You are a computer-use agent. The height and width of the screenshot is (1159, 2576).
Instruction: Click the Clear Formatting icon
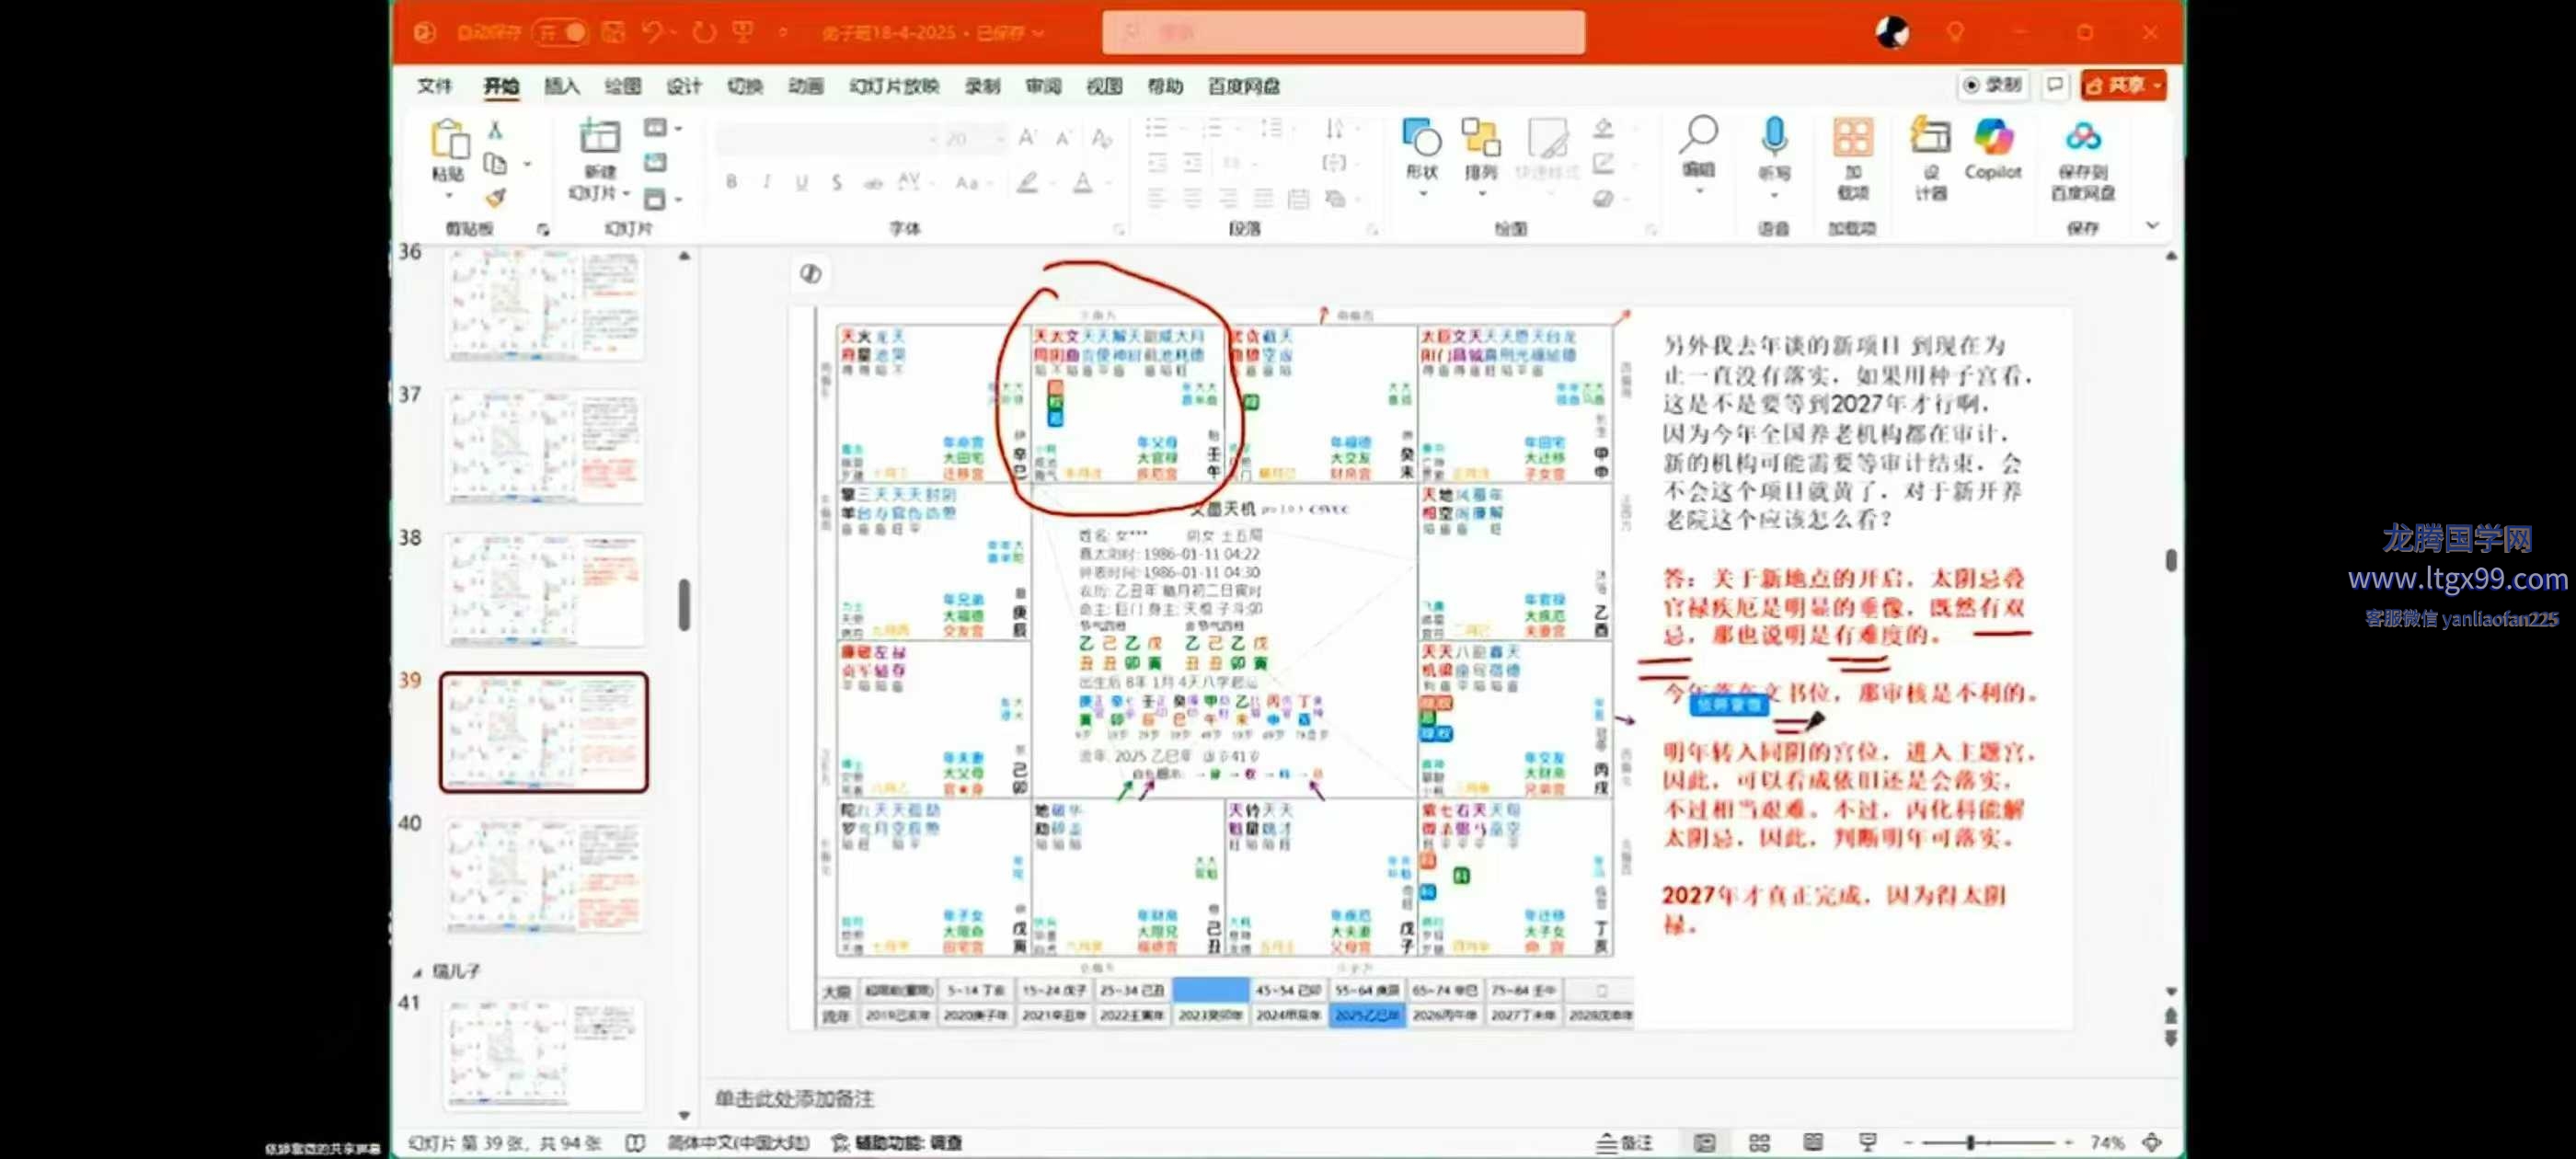[x=1101, y=137]
